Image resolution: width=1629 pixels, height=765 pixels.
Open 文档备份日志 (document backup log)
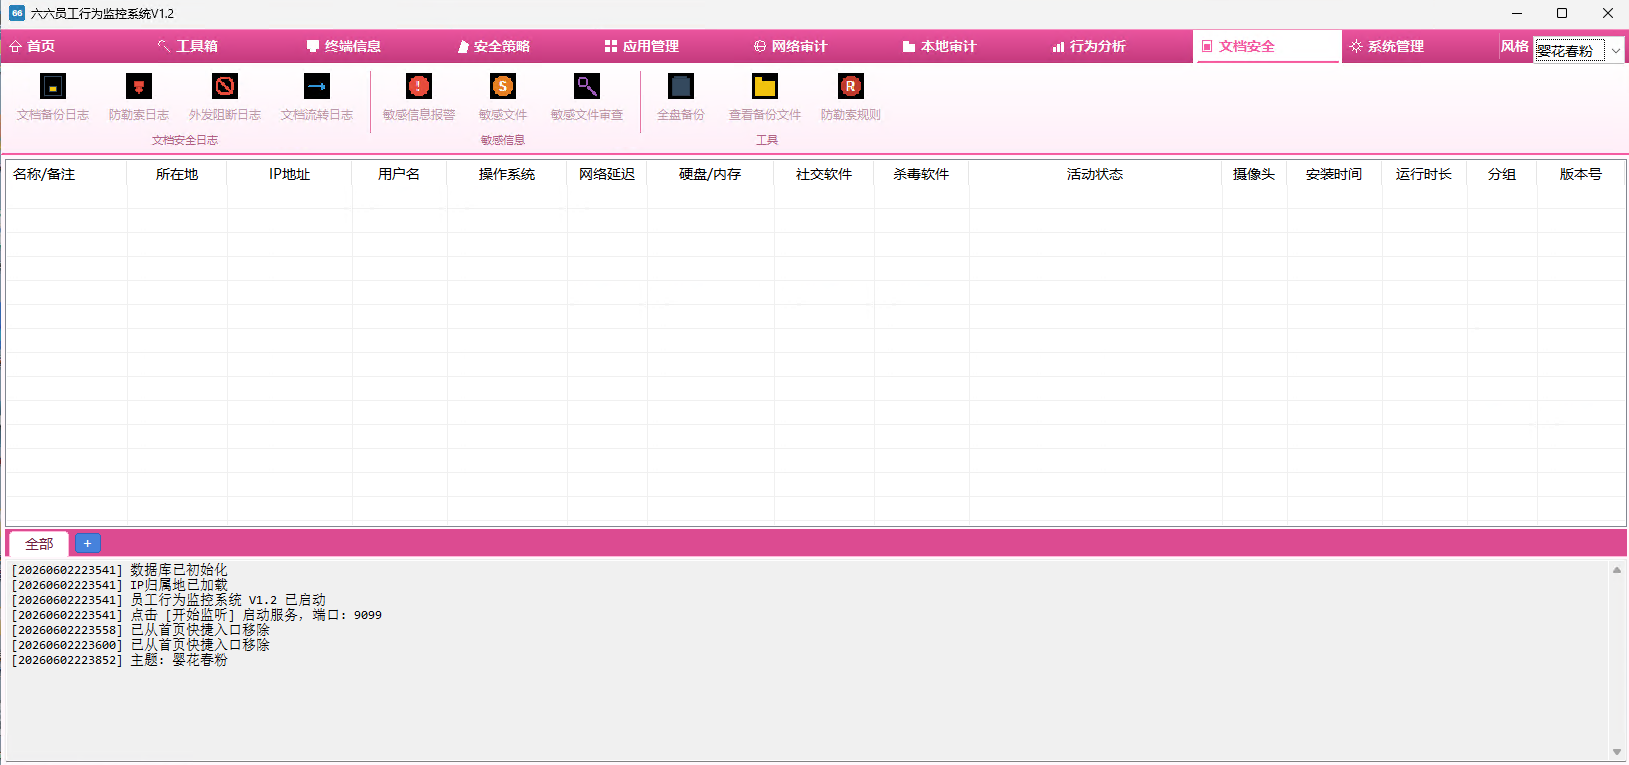(x=53, y=97)
